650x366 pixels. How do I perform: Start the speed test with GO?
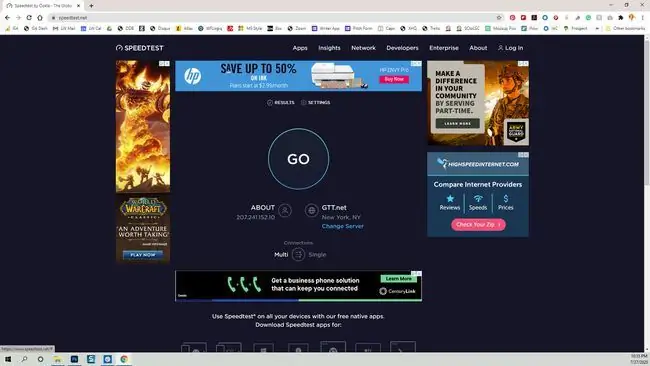298,159
